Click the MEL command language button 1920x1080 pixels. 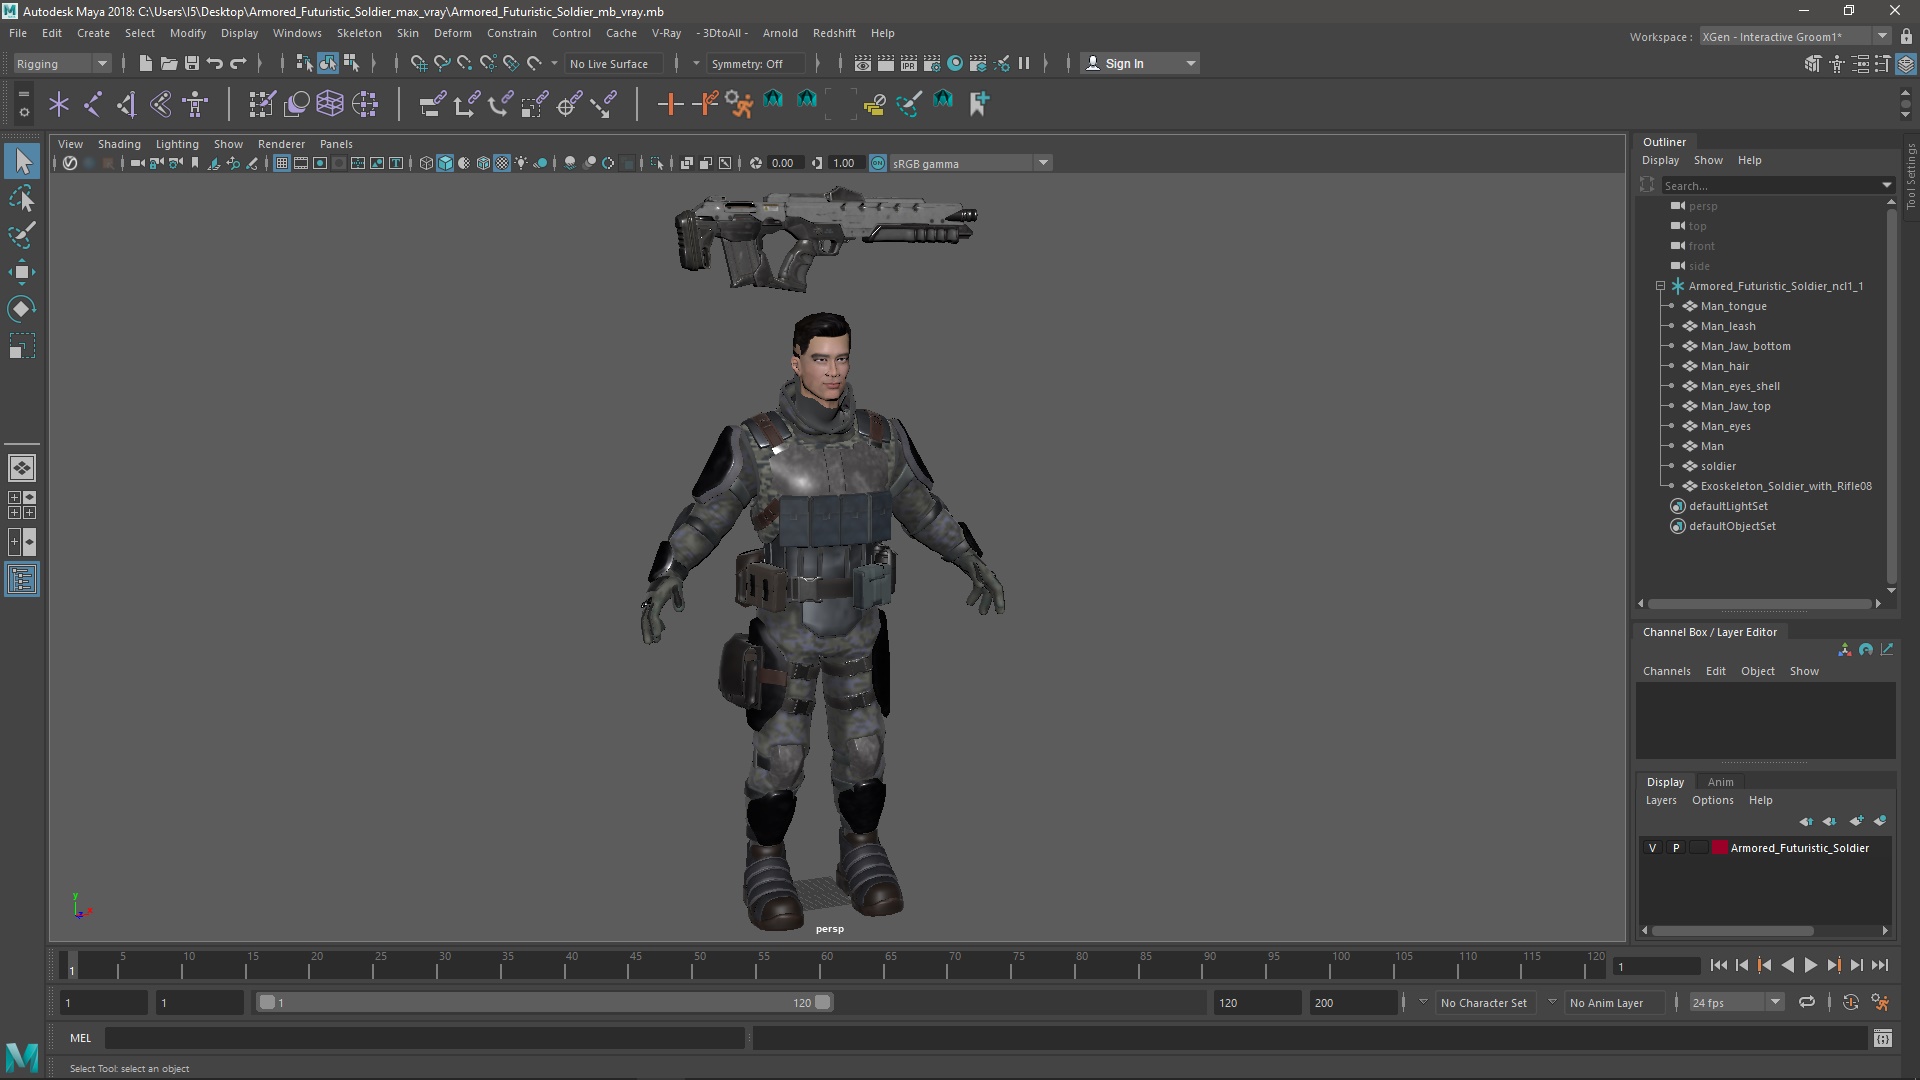(80, 1038)
